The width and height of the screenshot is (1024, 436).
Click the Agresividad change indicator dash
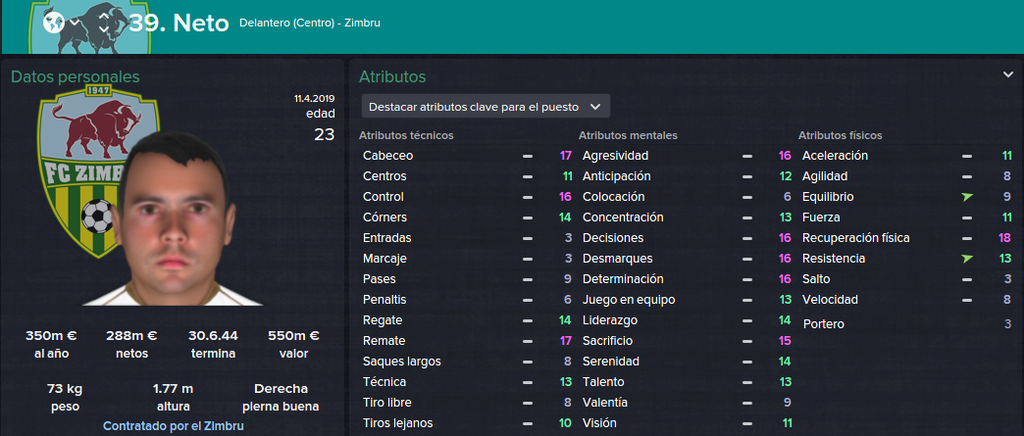(x=746, y=156)
